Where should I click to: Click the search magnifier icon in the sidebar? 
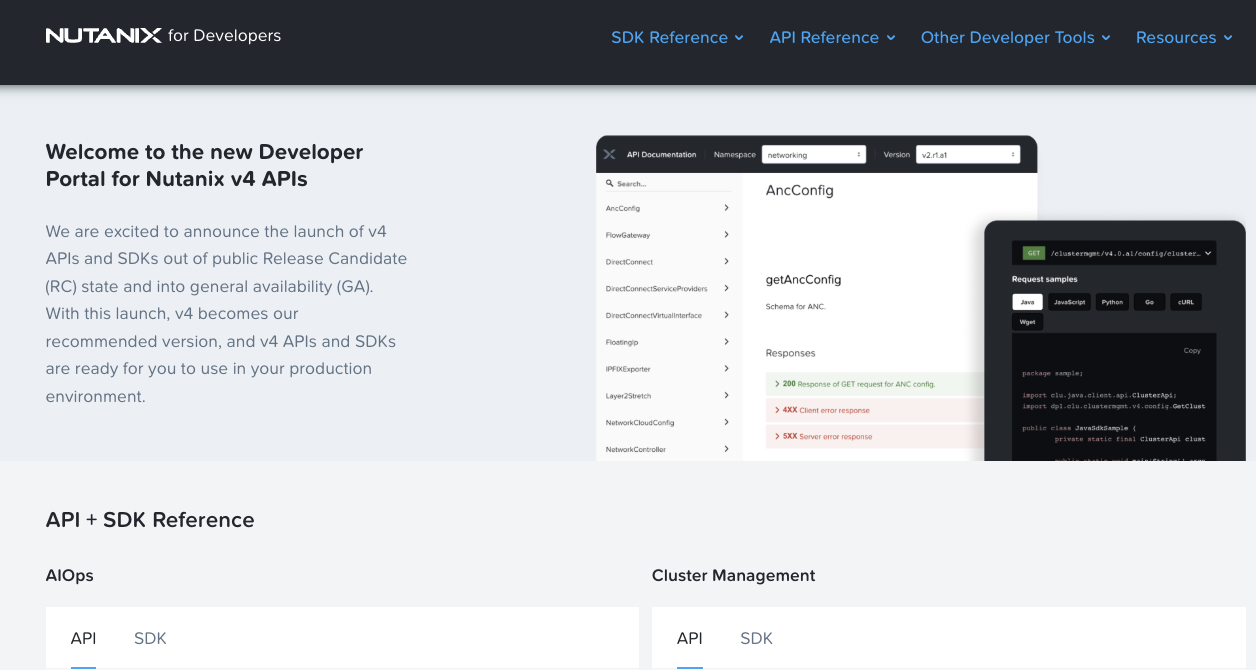click(x=611, y=183)
